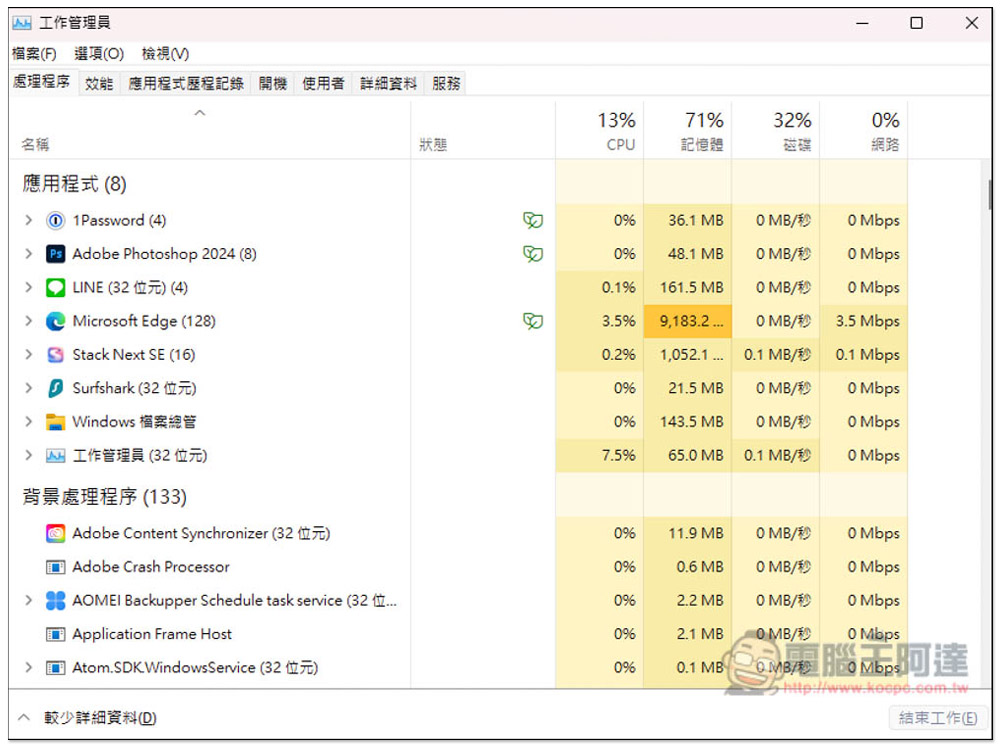The width and height of the screenshot is (1000, 748).
Task: Click the Adobe Photoshop 2024 icon
Action: click(55, 254)
